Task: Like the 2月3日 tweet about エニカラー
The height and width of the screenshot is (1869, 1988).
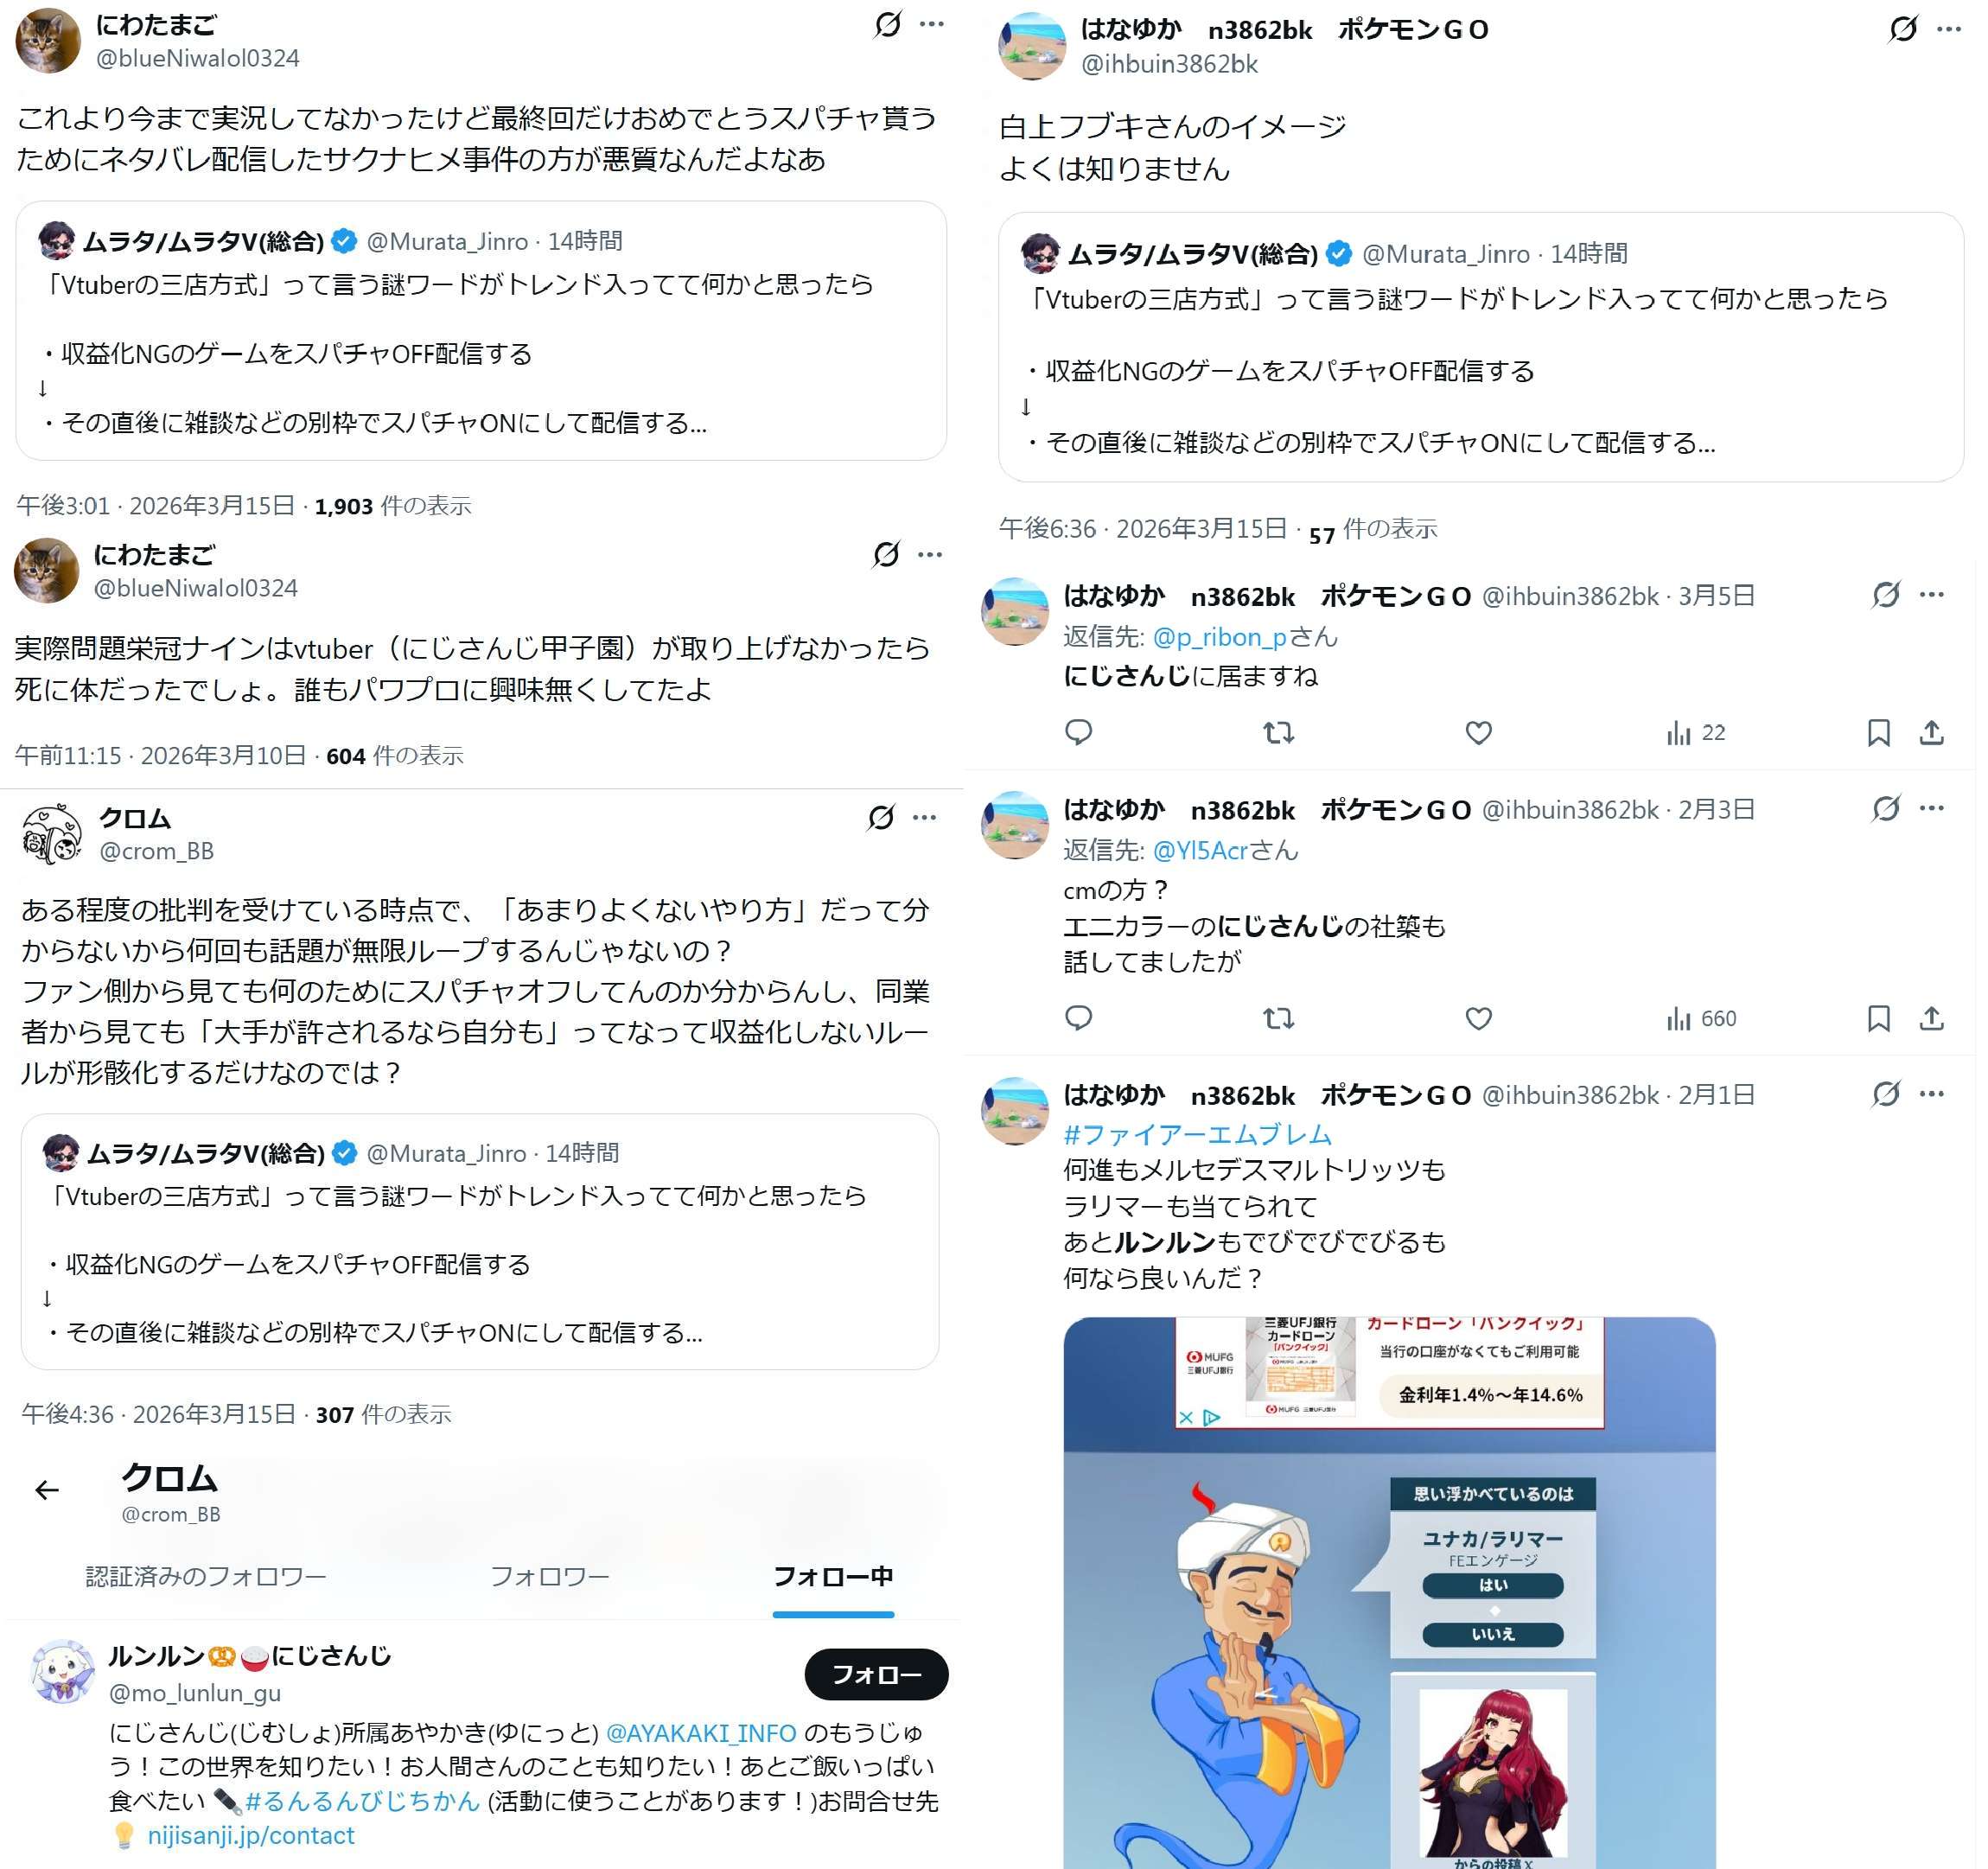Action: click(1479, 1018)
